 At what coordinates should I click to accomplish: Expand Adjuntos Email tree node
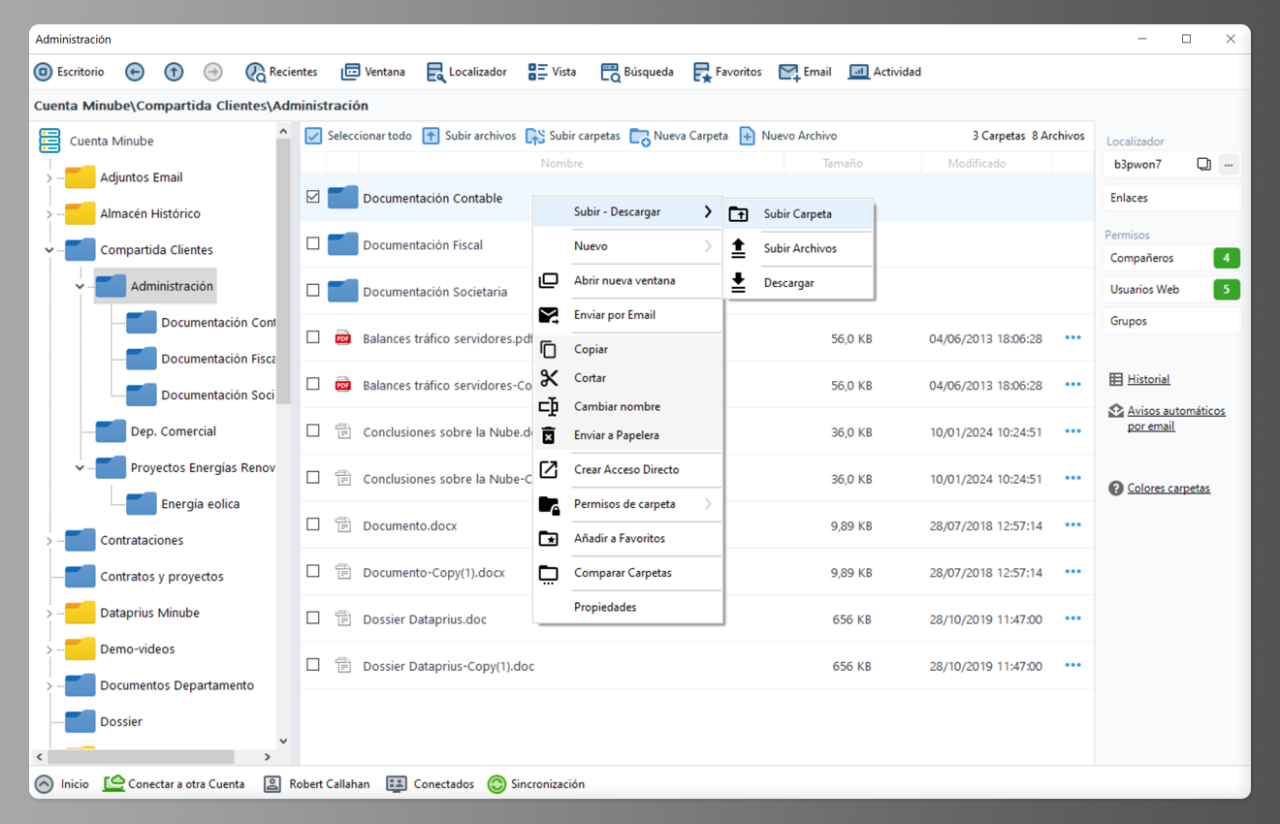(49, 178)
